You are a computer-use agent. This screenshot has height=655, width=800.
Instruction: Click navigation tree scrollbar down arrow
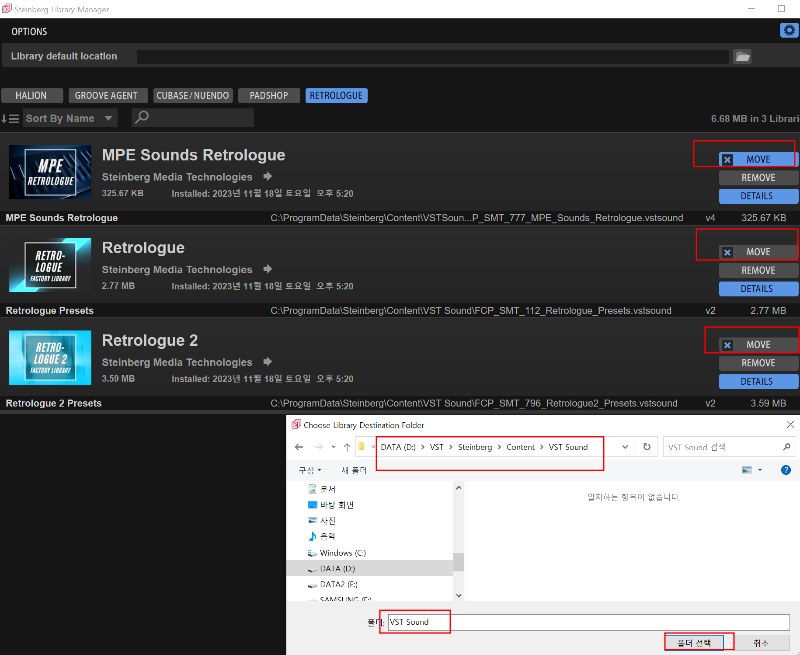tap(458, 595)
